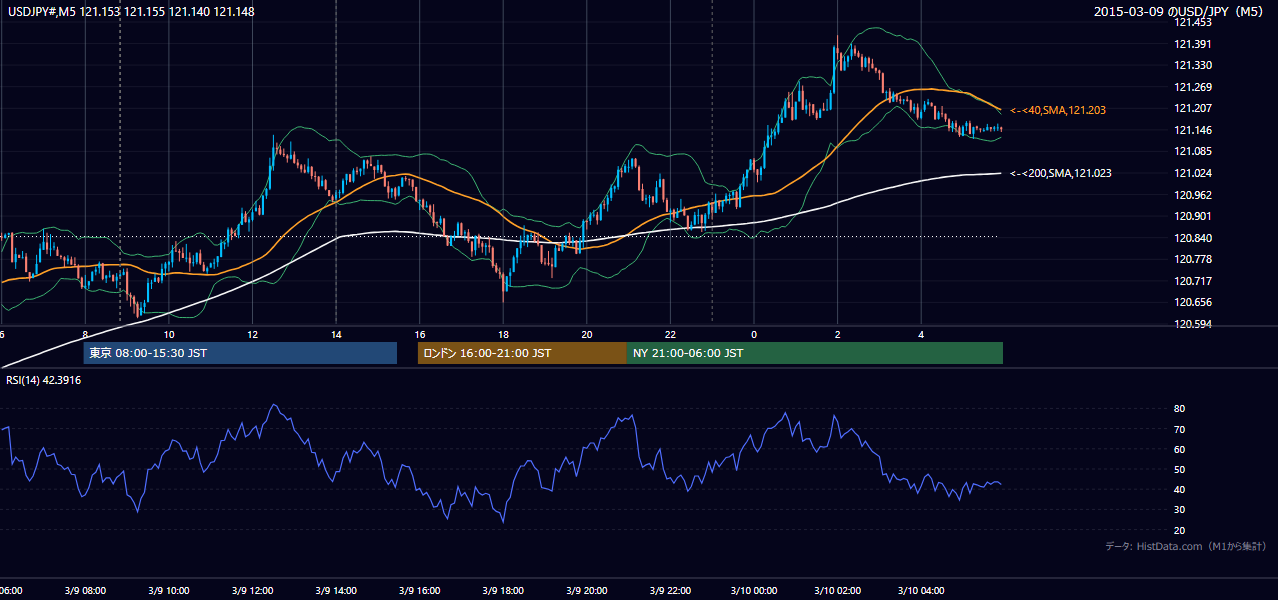Click the RSI 20 level label
This screenshot has width=1278, height=600.
pos(1180,530)
